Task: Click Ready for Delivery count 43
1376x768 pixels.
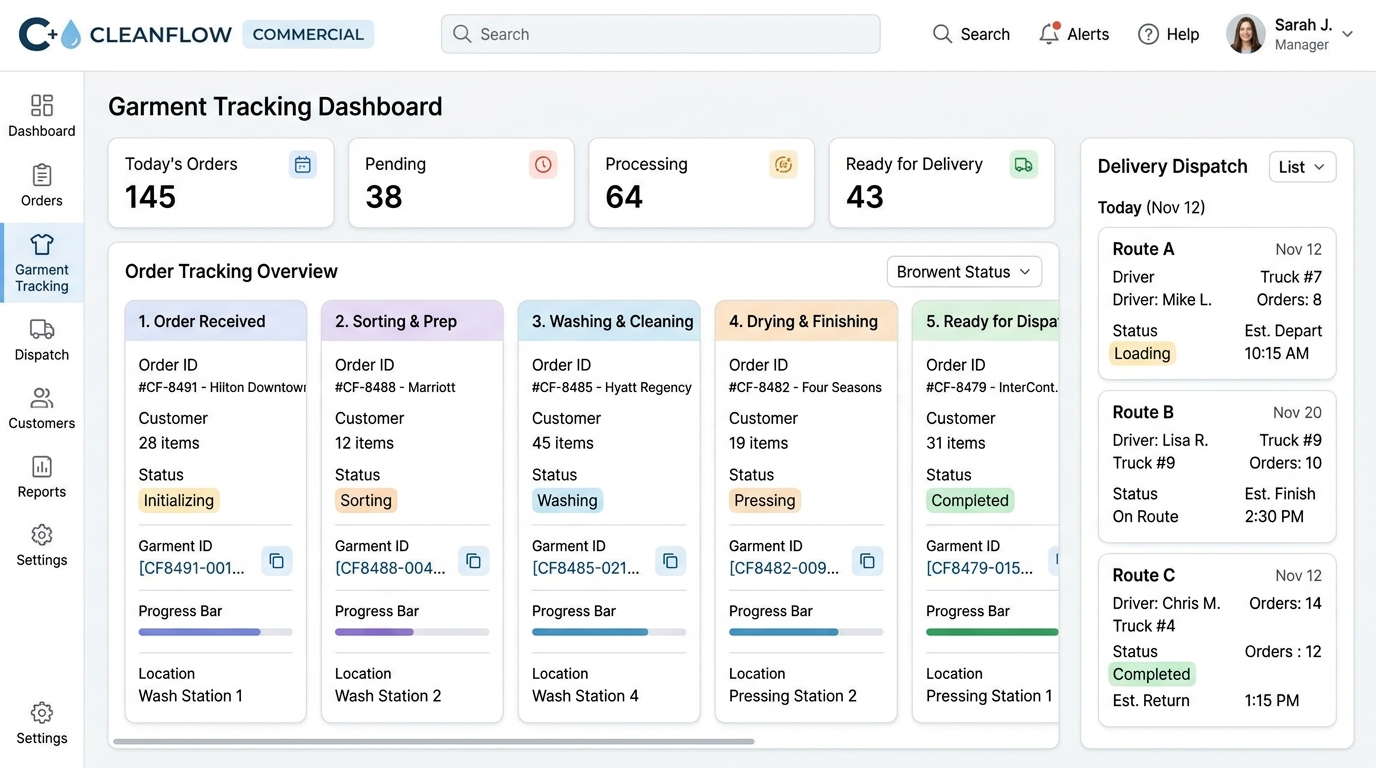Action: pyautogui.click(x=865, y=197)
